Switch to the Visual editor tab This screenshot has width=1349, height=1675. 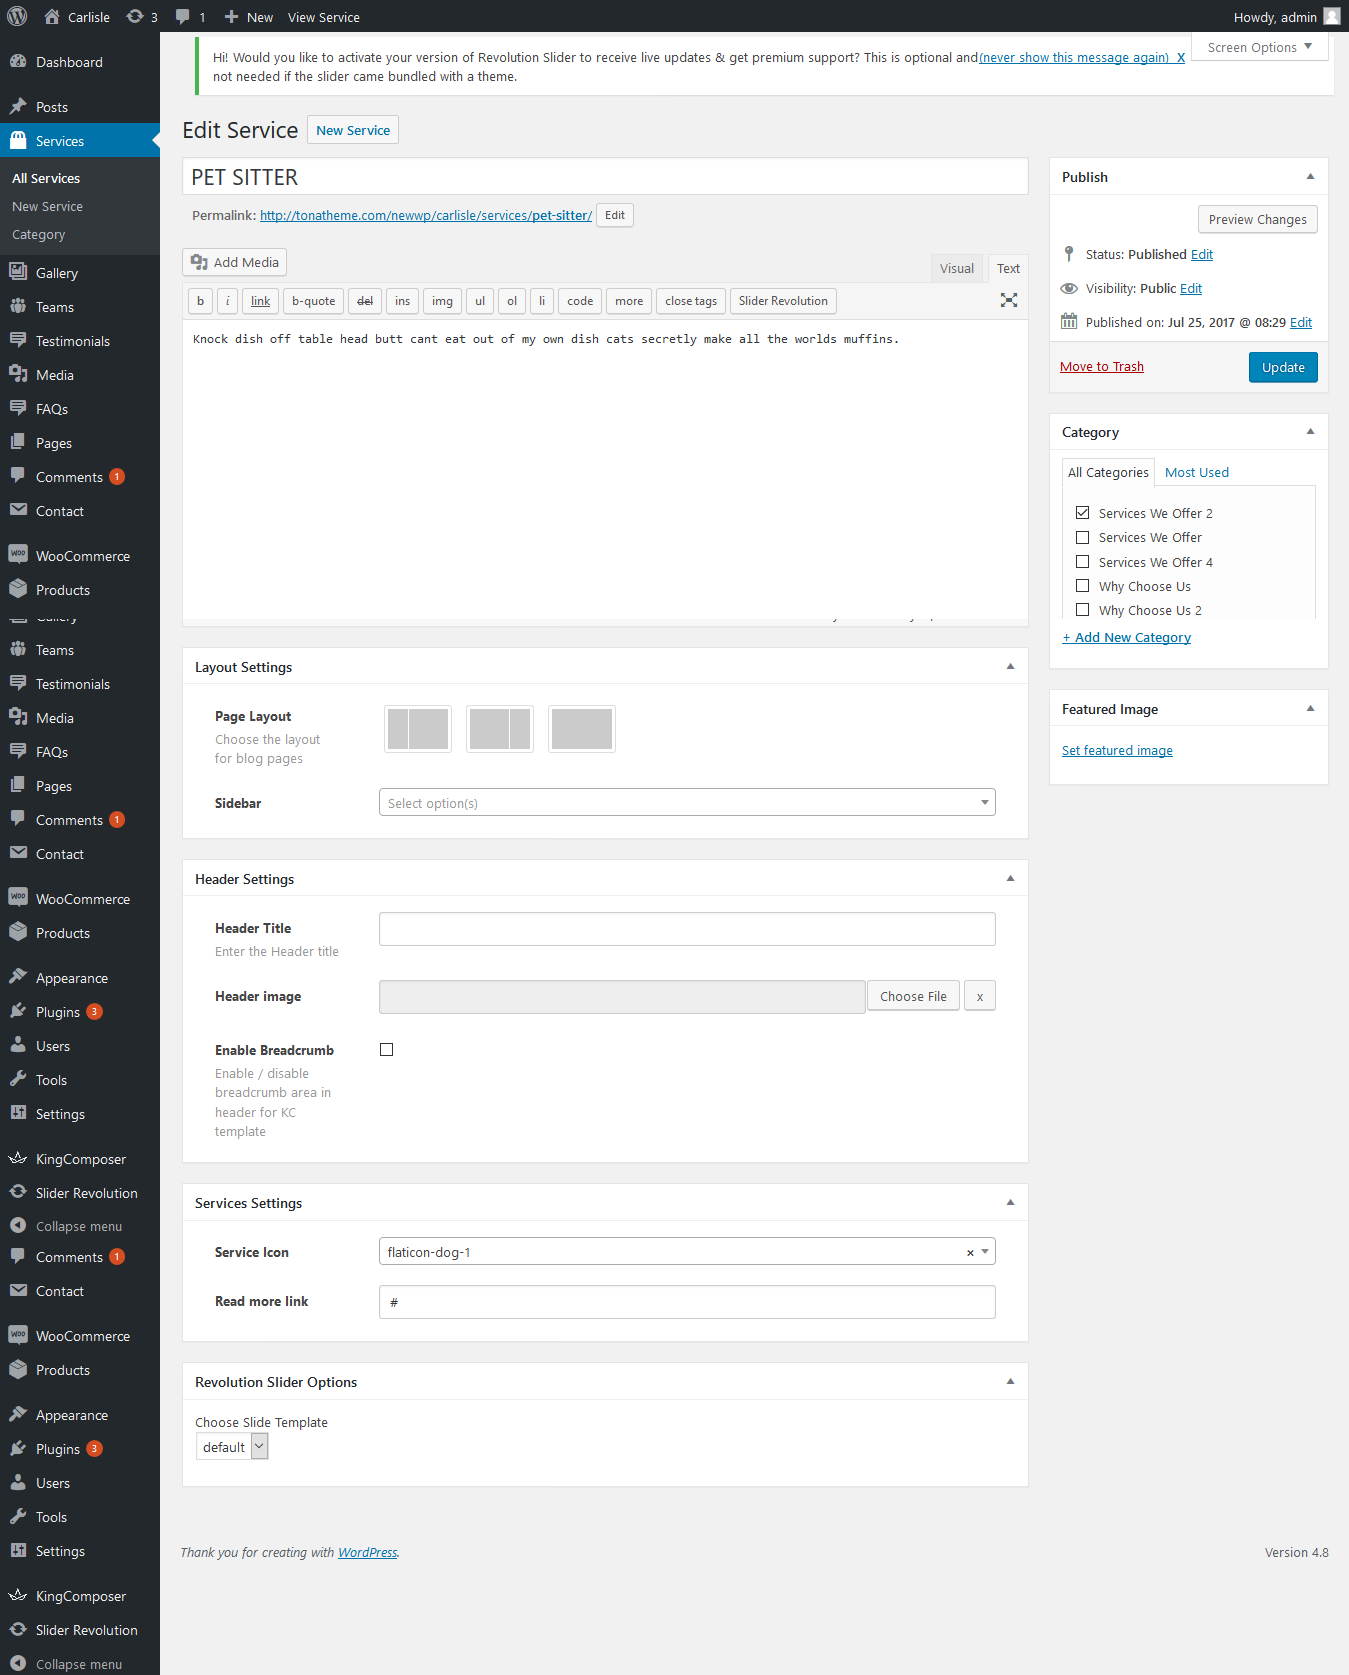coord(956,268)
